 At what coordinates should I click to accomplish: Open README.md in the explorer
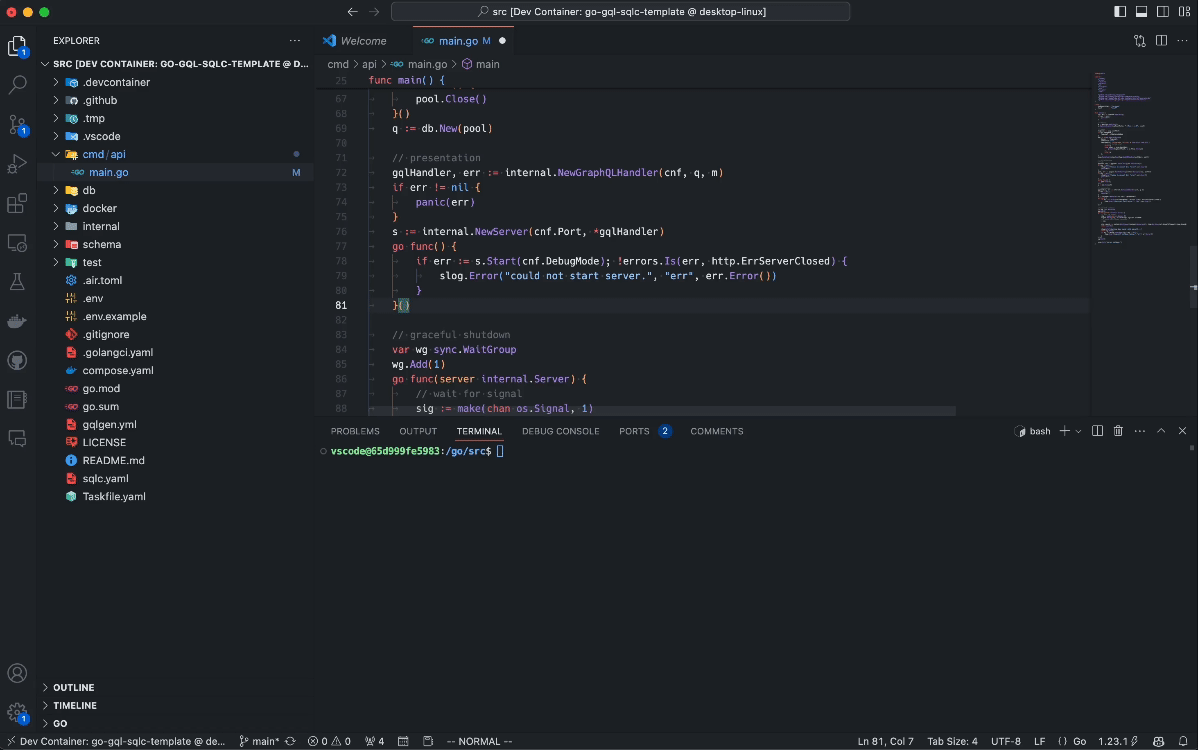click(x=113, y=461)
